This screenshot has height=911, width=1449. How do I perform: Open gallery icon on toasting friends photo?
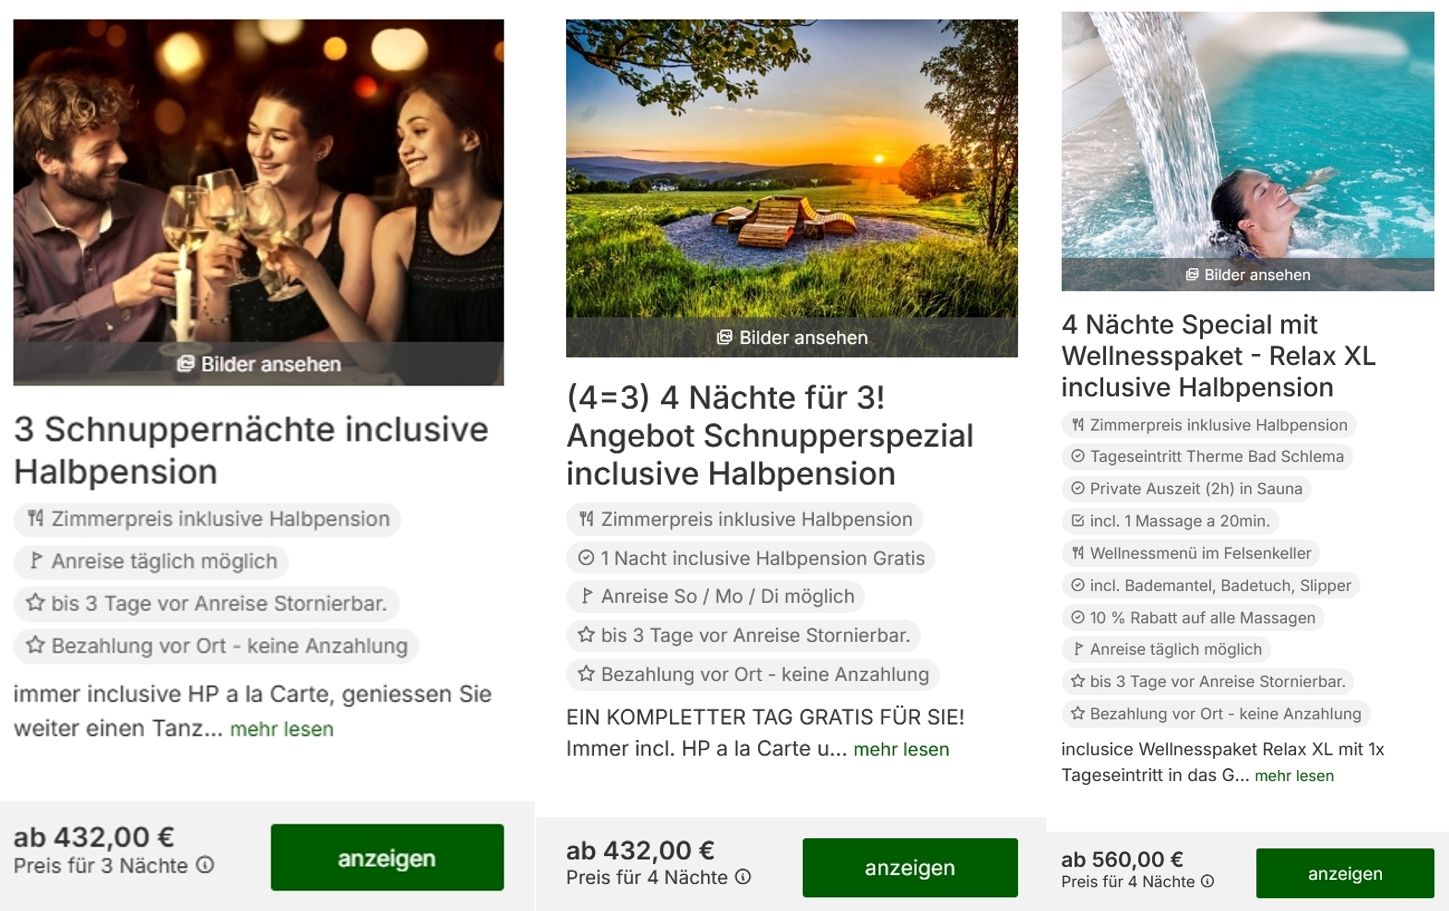185,364
